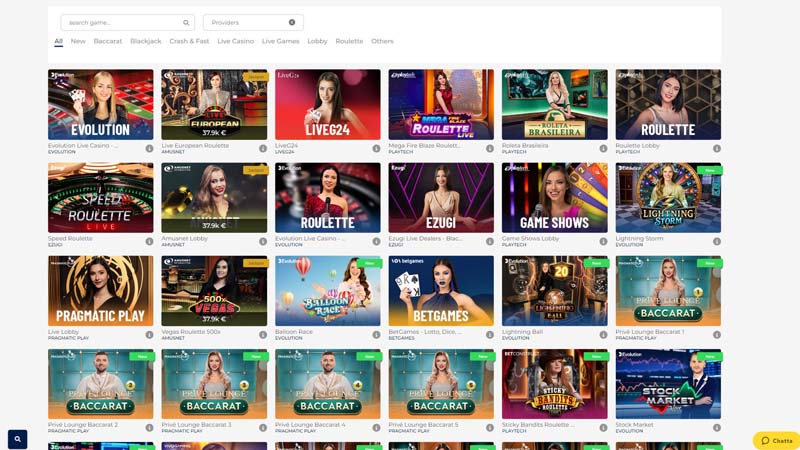Viewport: 800px width, 450px height.
Task: Show info for Lightning Ball
Action: click(603, 335)
